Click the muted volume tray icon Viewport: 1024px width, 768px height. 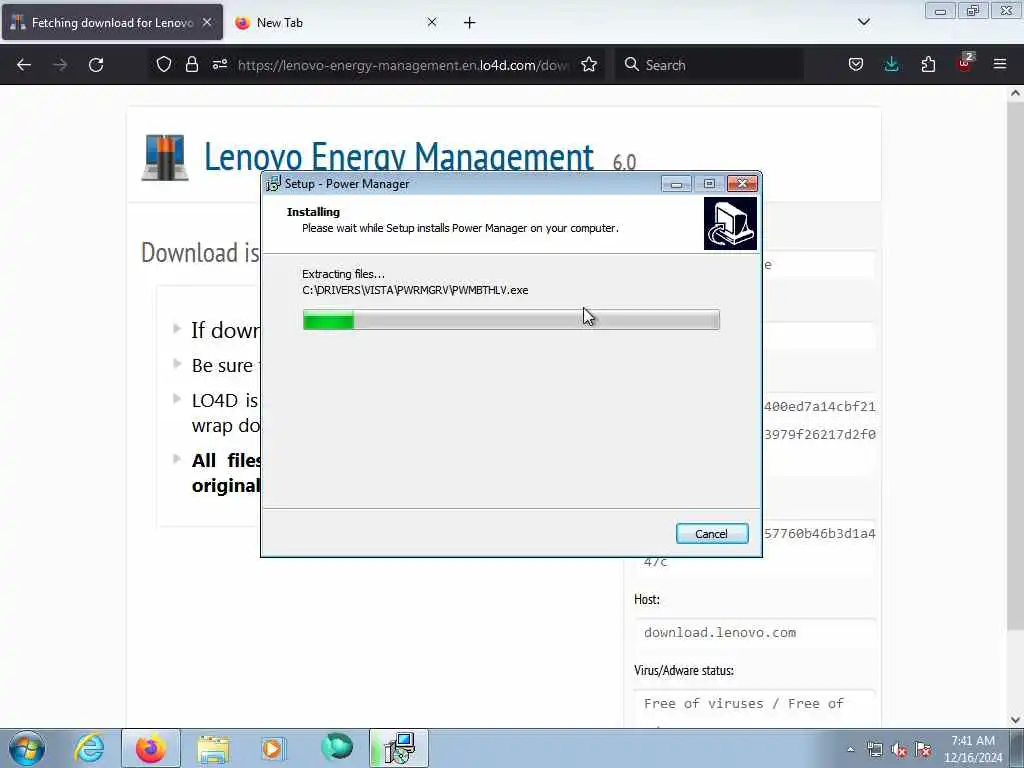[899, 750]
